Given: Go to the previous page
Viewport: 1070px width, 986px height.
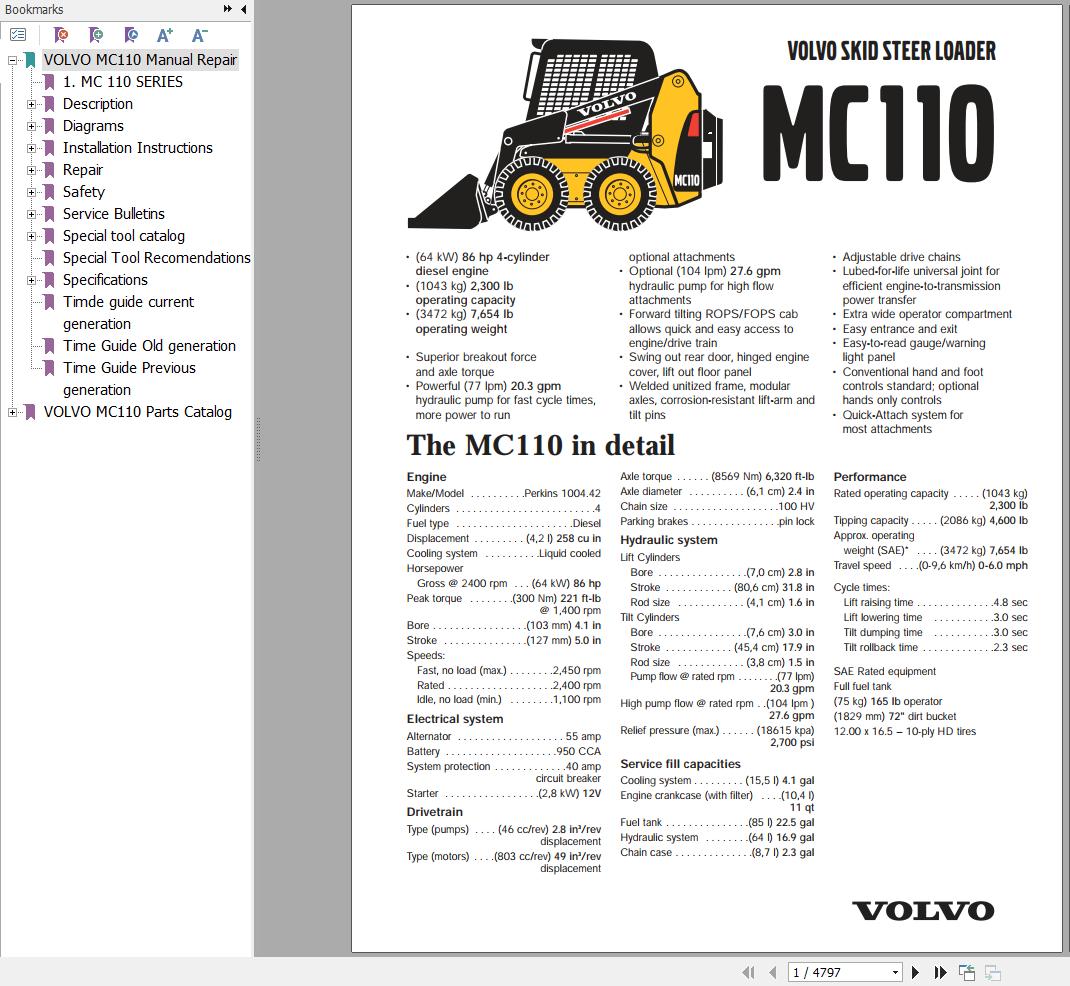Looking at the screenshot, I should tap(772, 972).
